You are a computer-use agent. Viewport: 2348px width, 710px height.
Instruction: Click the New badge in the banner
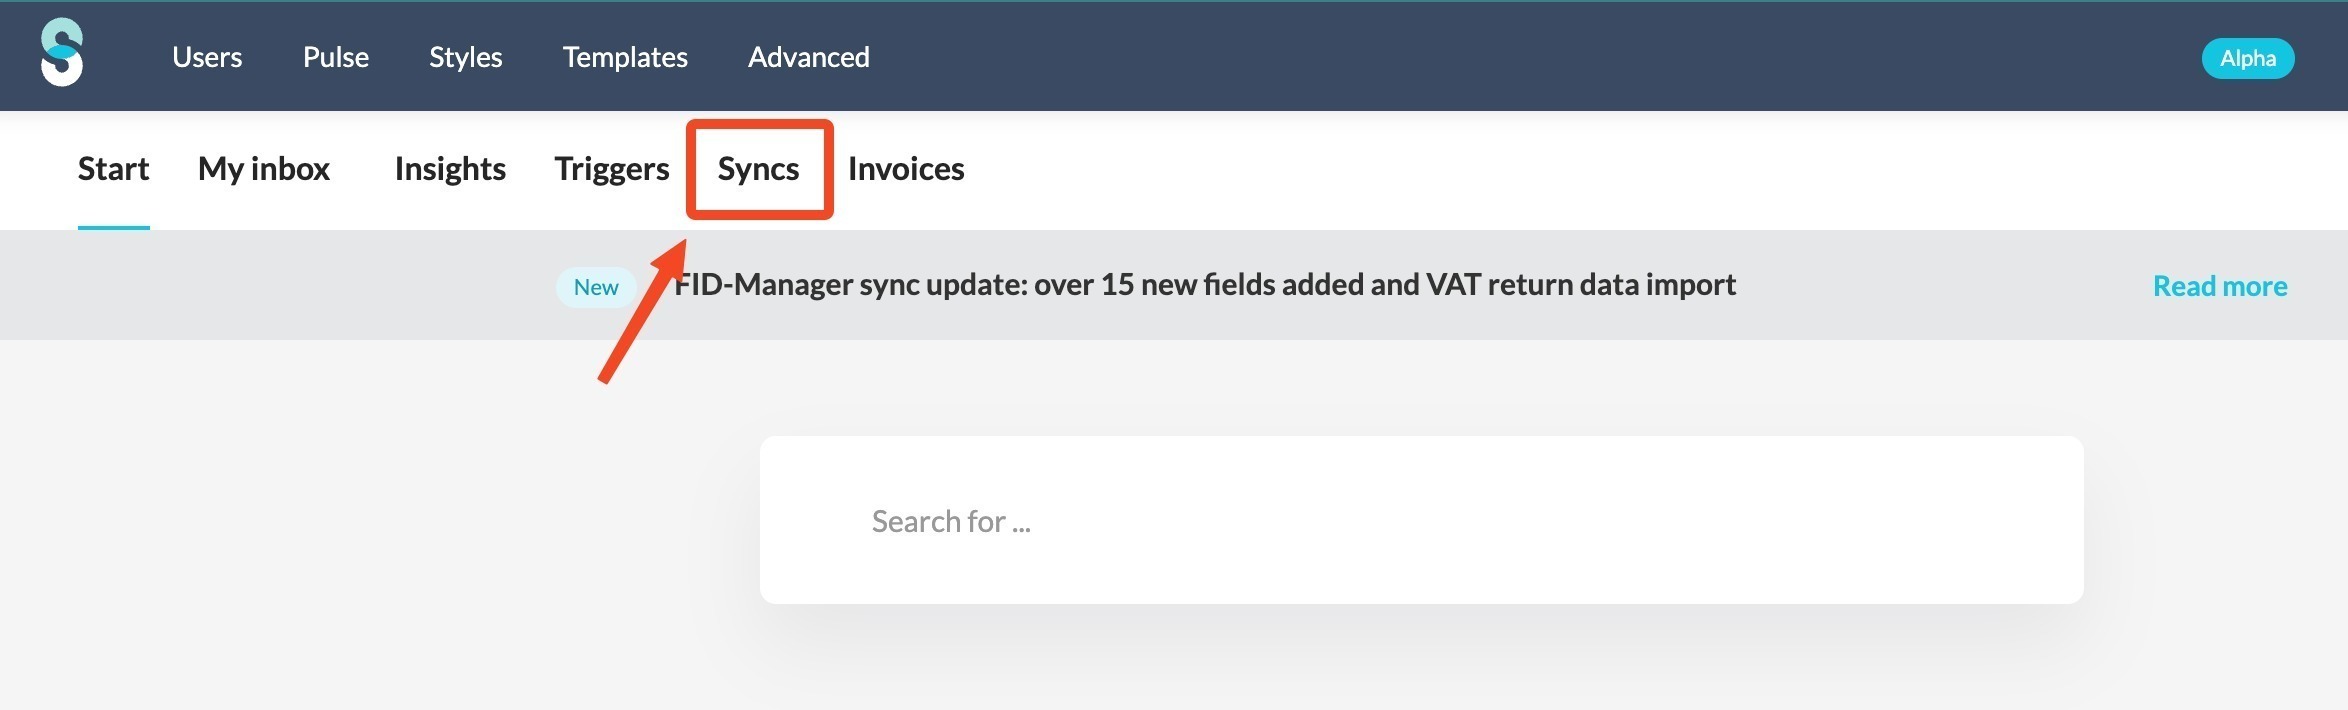pos(596,287)
